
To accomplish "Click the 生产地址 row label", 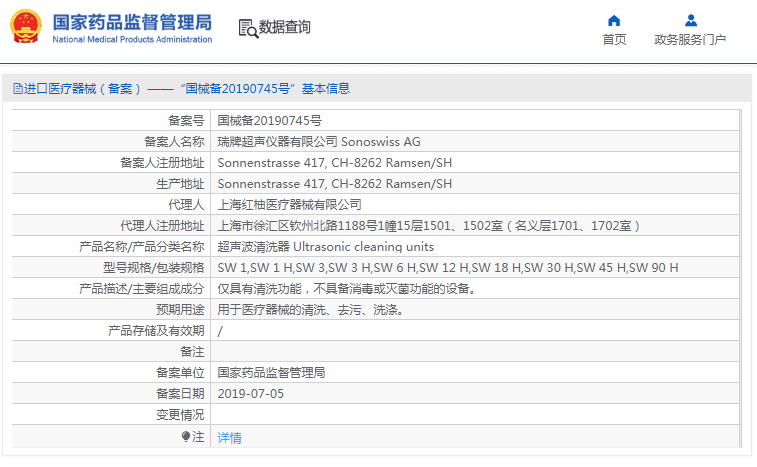I will 180,184.
